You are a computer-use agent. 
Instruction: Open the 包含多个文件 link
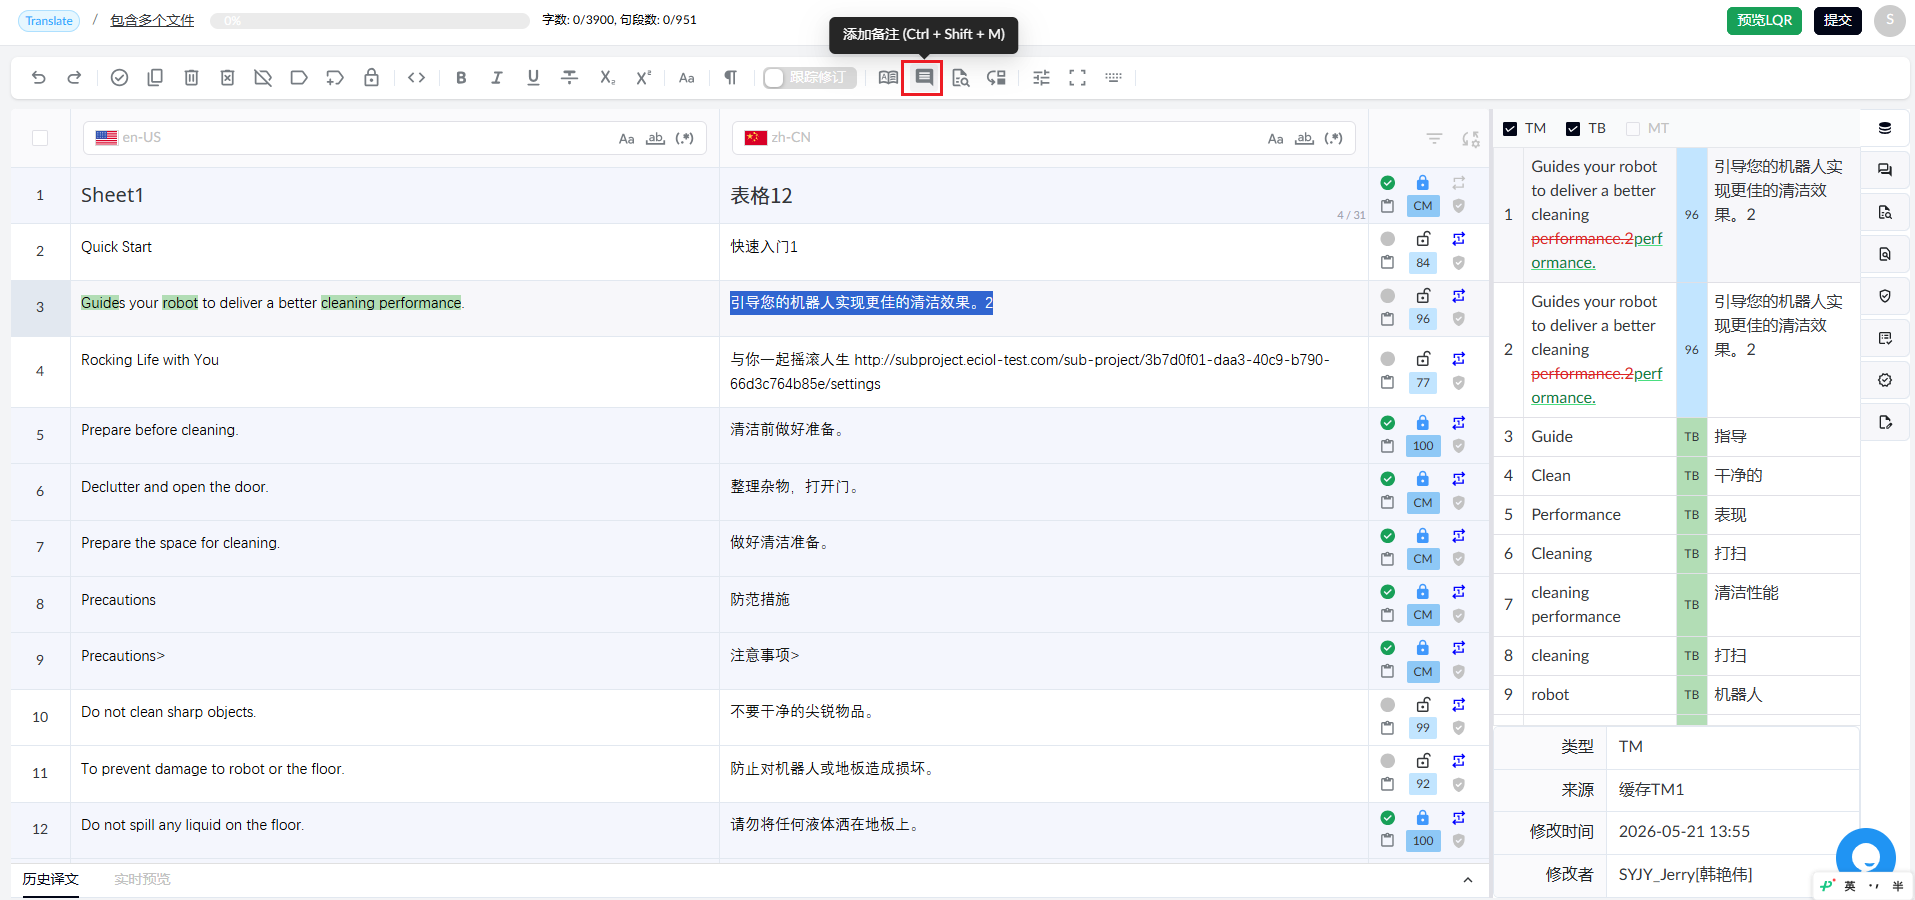pyautogui.click(x=152, y=20)
